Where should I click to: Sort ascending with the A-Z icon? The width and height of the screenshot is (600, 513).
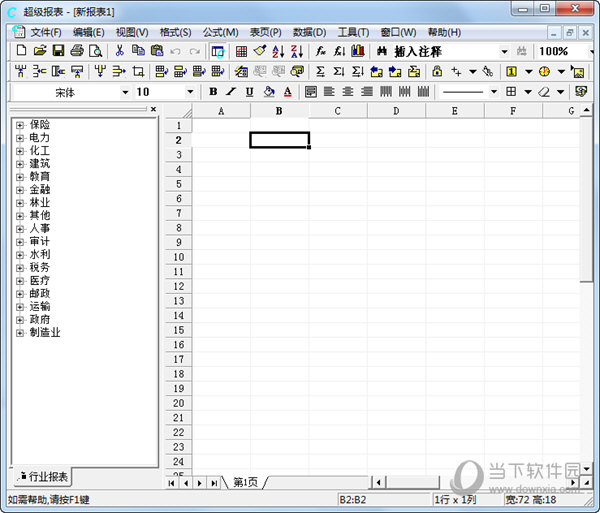click(278, 51)
